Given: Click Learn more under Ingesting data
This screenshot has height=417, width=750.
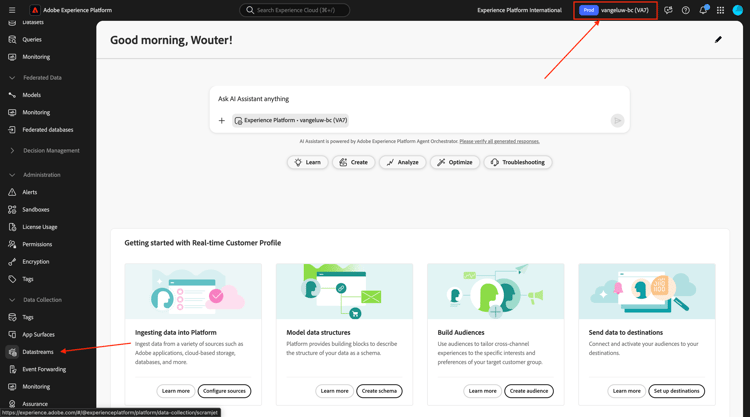Looking at the screenshot, I should coord(176,391).
